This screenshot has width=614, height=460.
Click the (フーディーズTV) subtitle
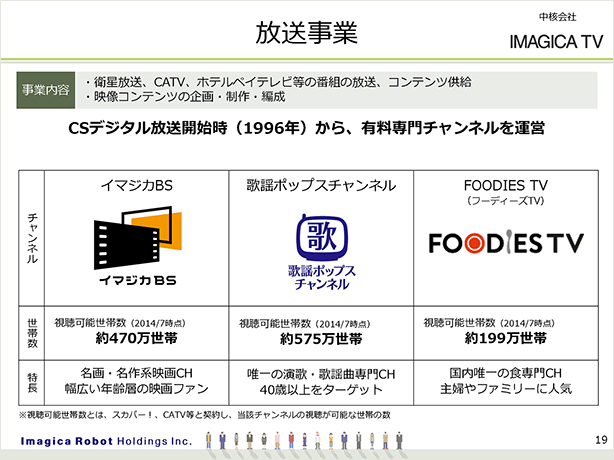click(x=506, y=200)
